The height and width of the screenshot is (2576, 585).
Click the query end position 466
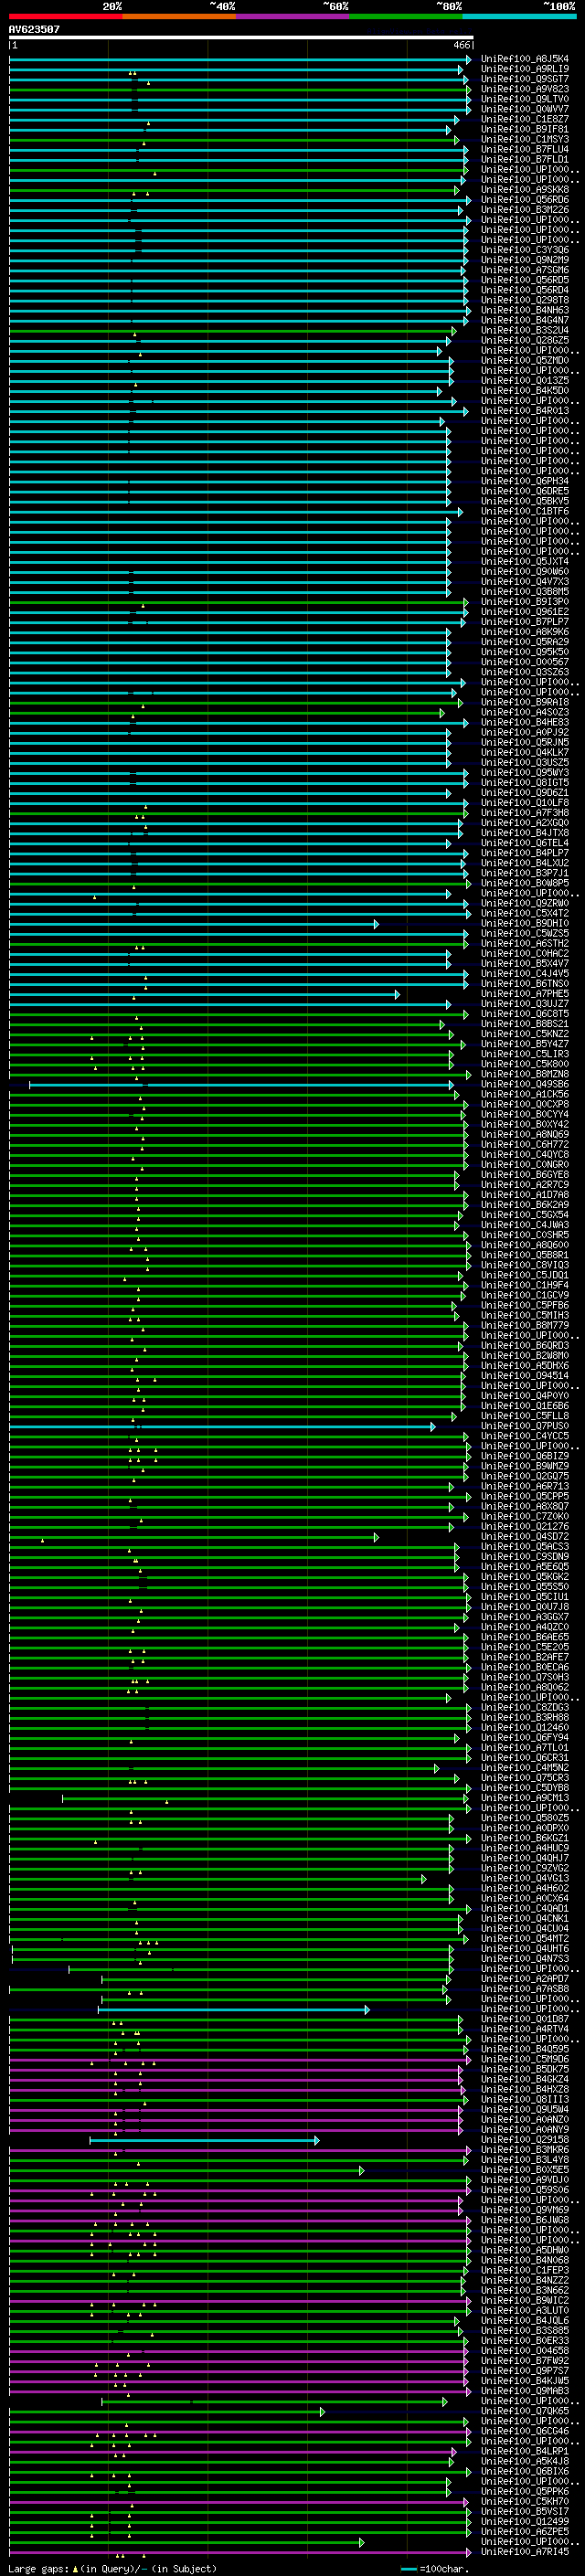tap(462, 46)
